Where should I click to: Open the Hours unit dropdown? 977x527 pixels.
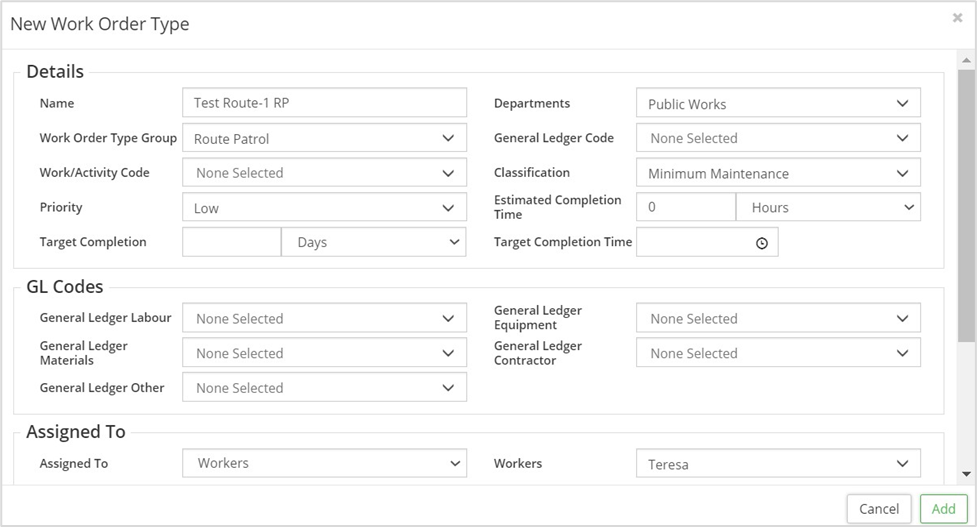pyautogui.click(x=828, y=208)
